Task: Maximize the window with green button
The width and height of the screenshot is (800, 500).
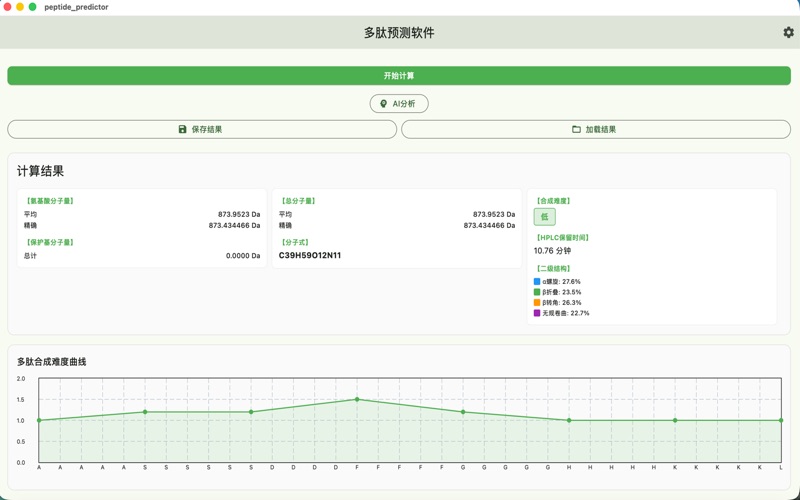Action: pos(32,7)
